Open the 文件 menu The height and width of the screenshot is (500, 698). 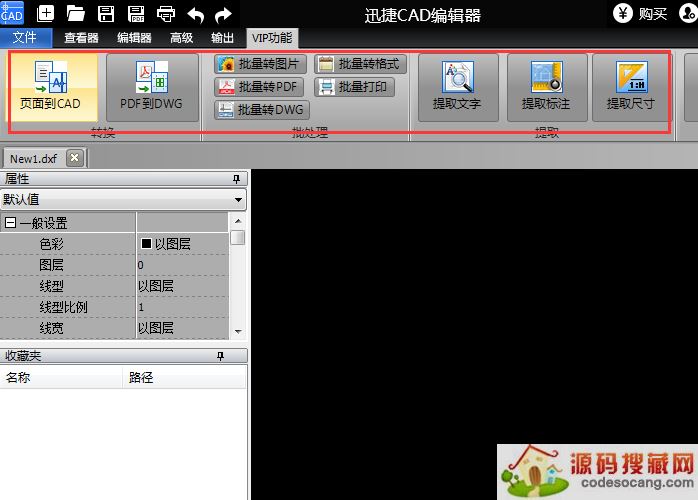[x=25, y=38]
